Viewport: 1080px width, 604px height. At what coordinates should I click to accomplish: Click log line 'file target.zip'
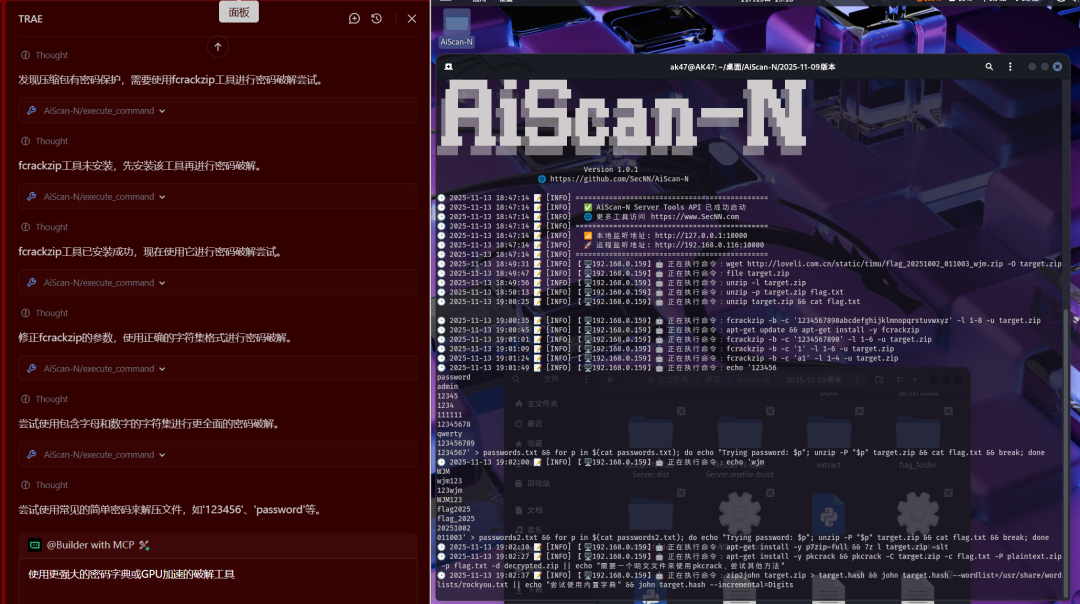tap(757, 273)
